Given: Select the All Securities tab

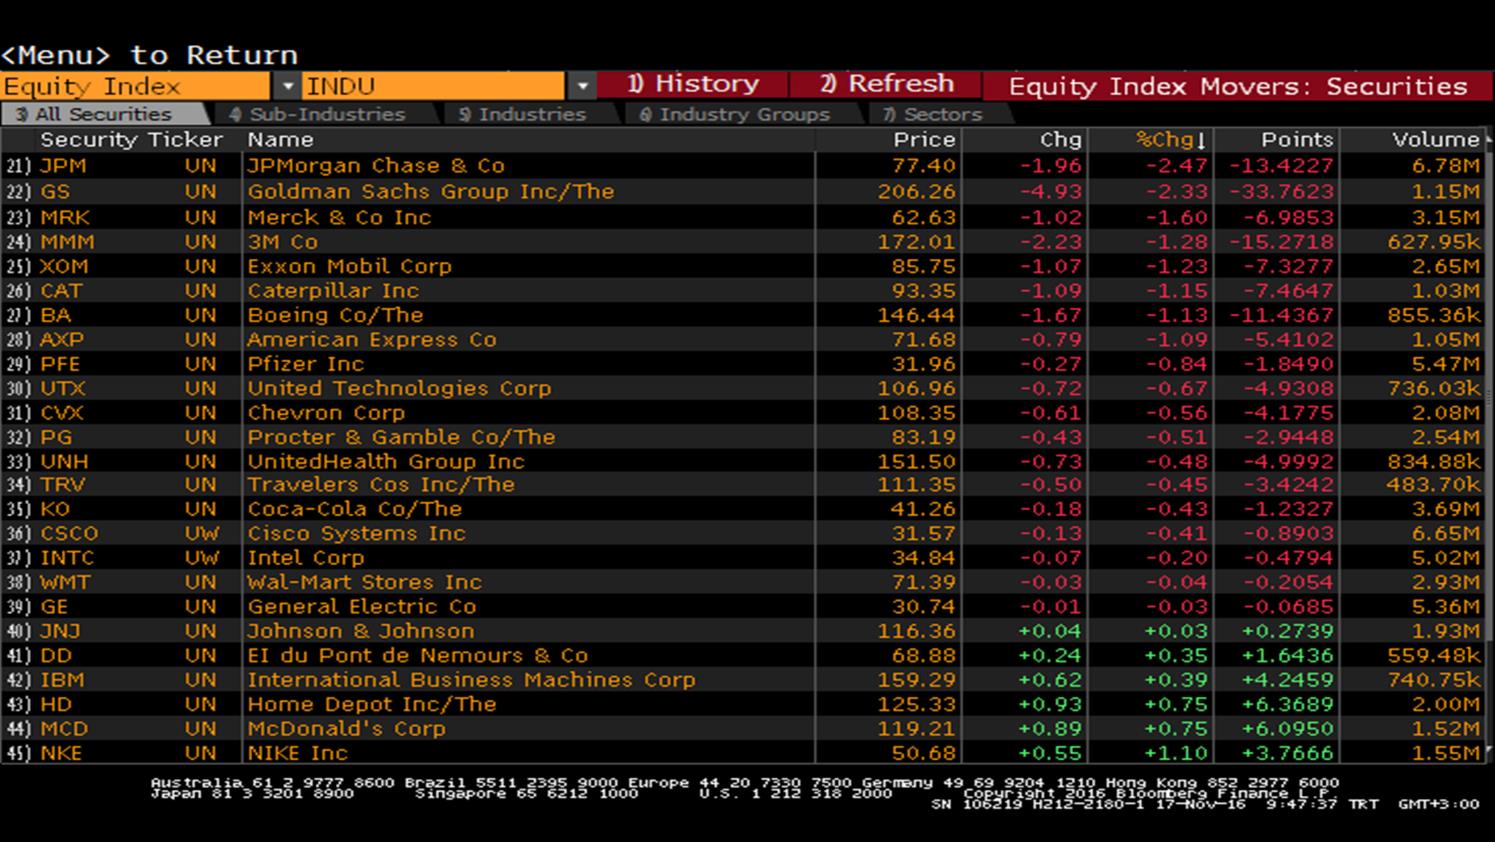Looking at the screenshot, I should click(102, 114).
